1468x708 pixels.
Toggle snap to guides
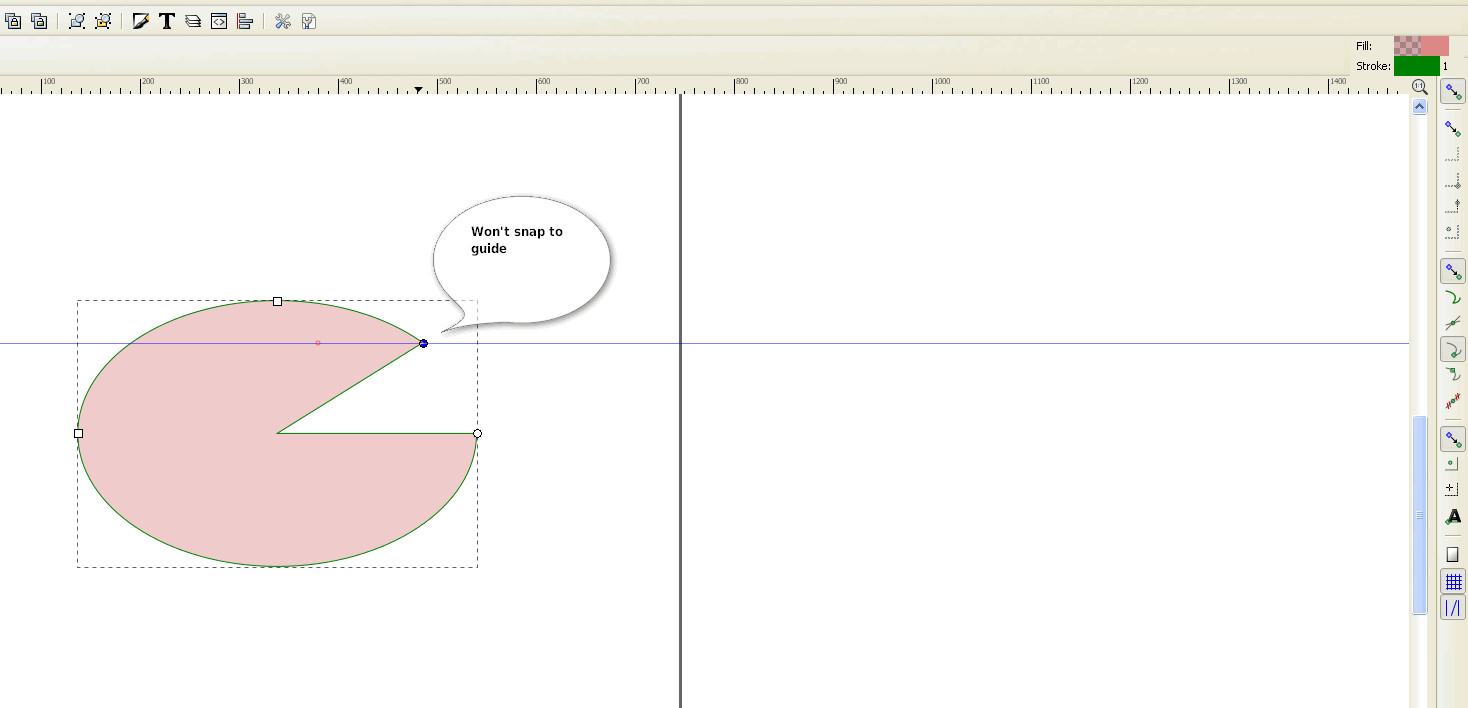1453,608
